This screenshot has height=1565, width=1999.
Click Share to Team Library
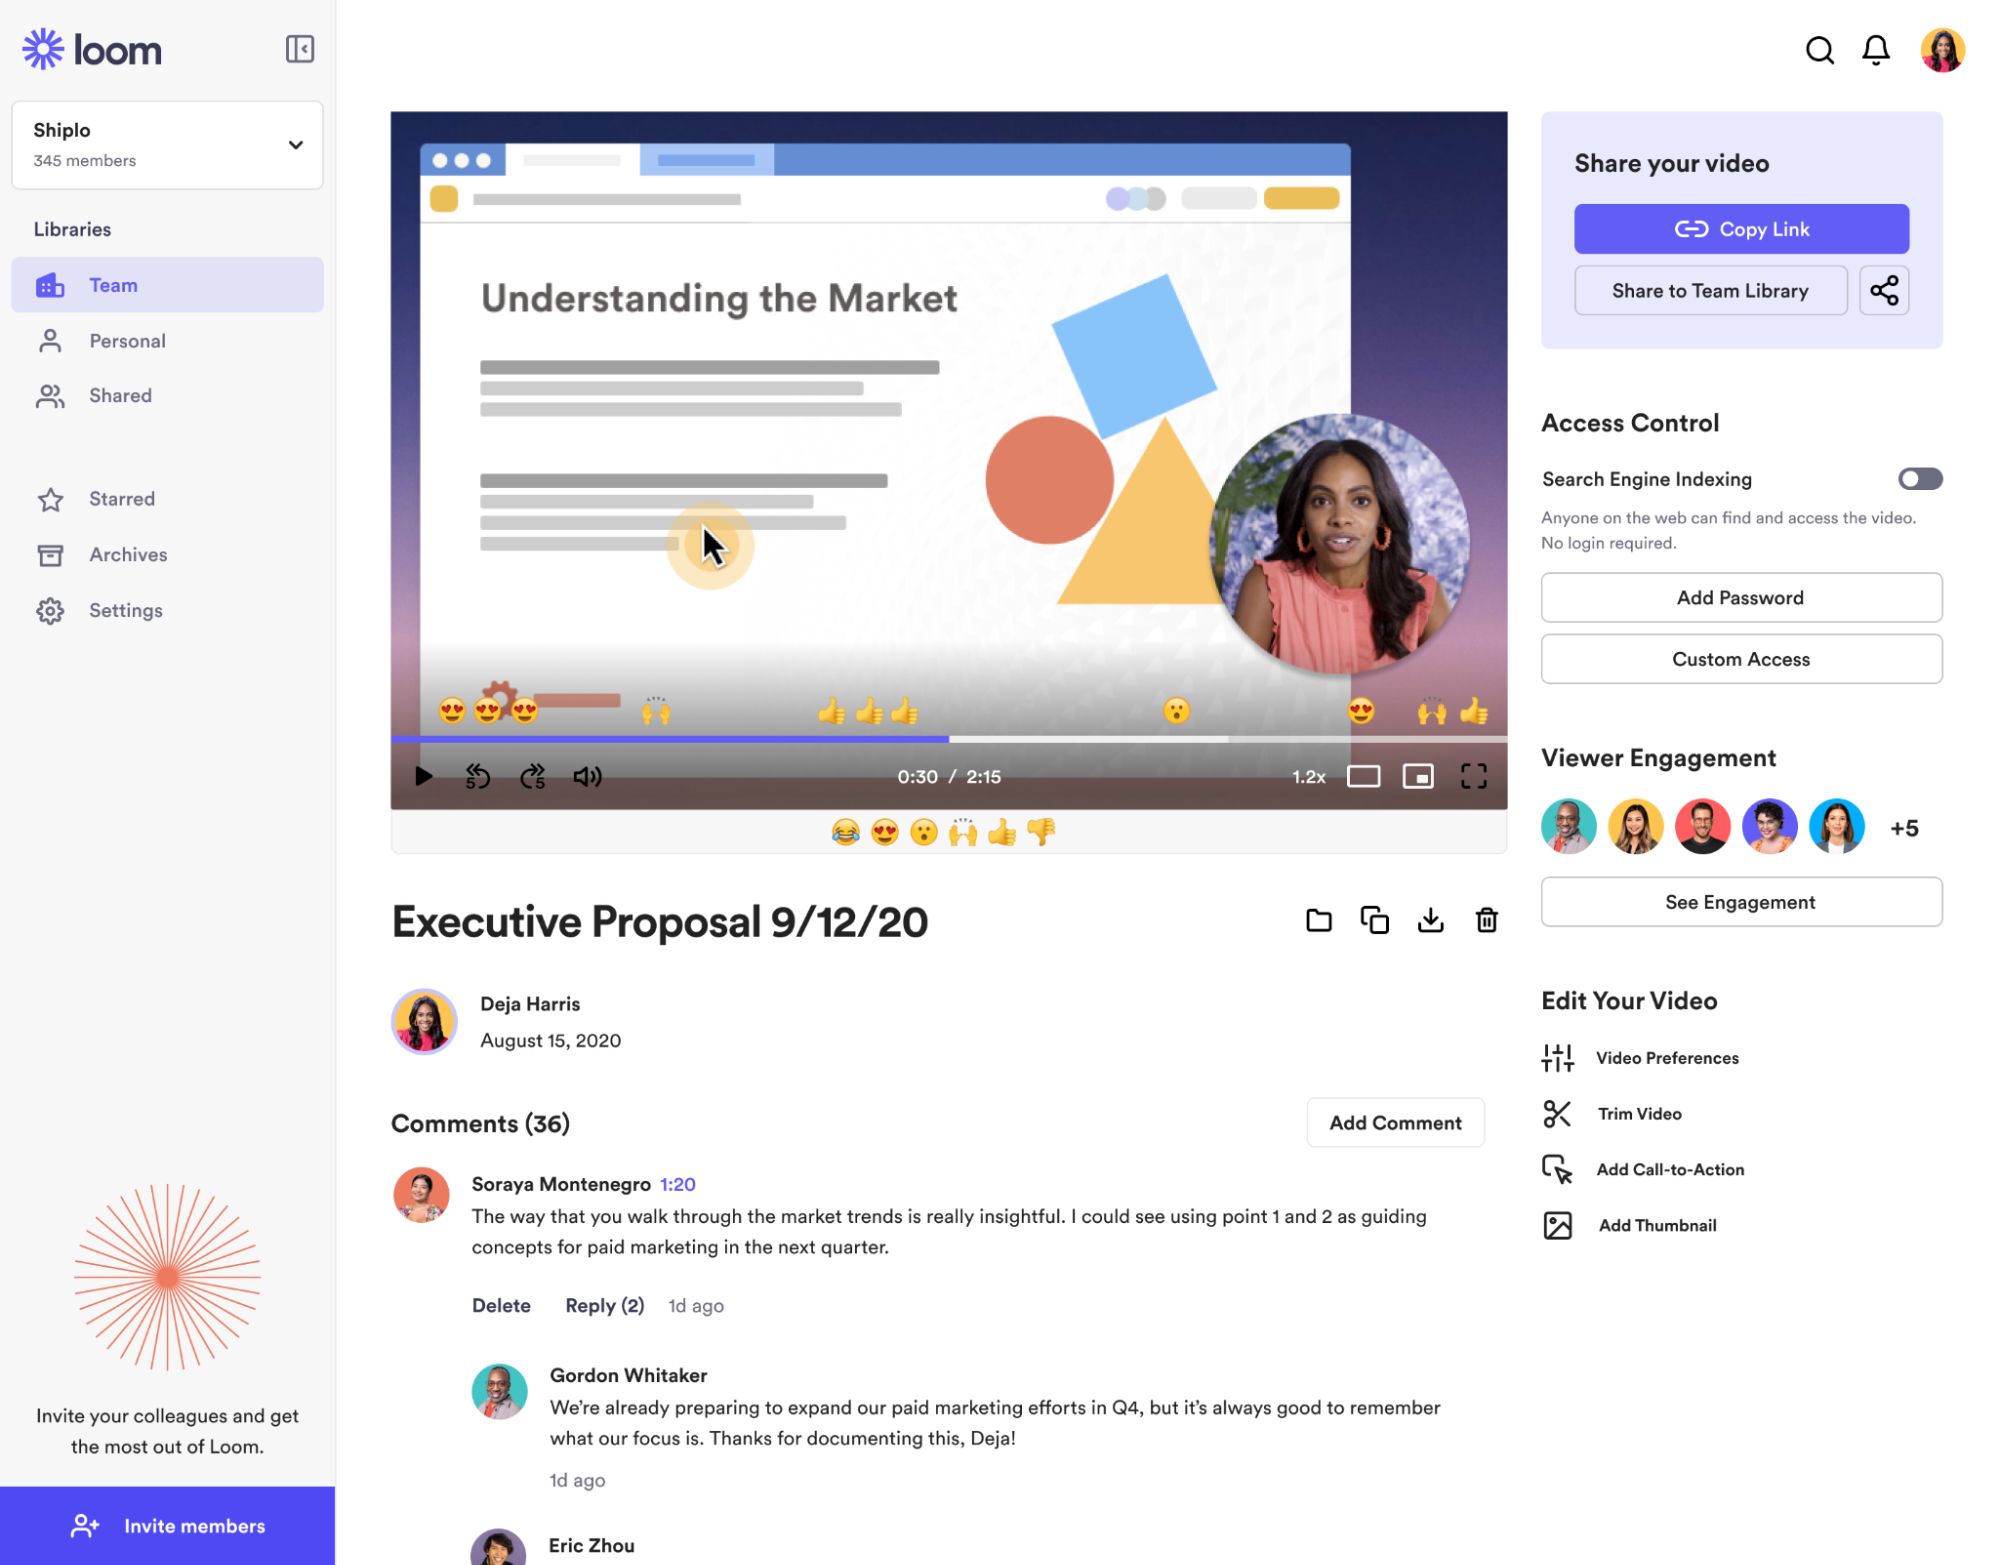click(x=1709, y=290)
